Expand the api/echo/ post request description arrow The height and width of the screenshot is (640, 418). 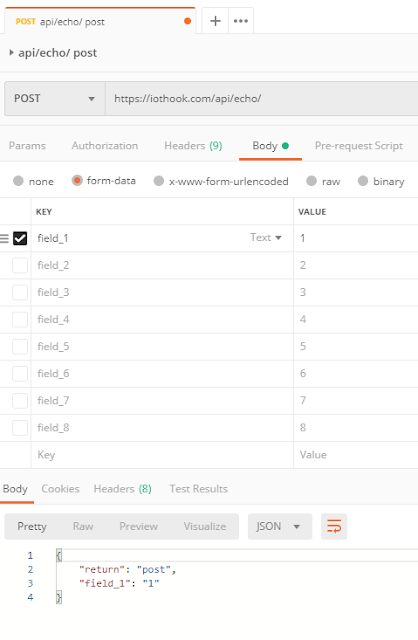tap(11, 53)
